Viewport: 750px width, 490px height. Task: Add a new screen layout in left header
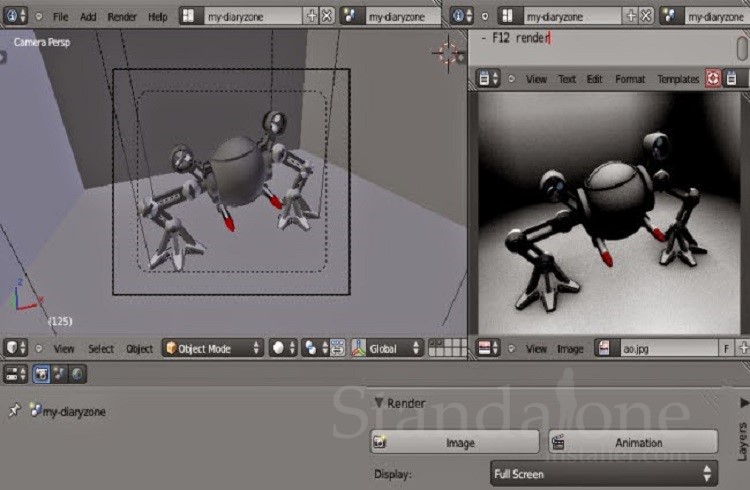point(311,16)
